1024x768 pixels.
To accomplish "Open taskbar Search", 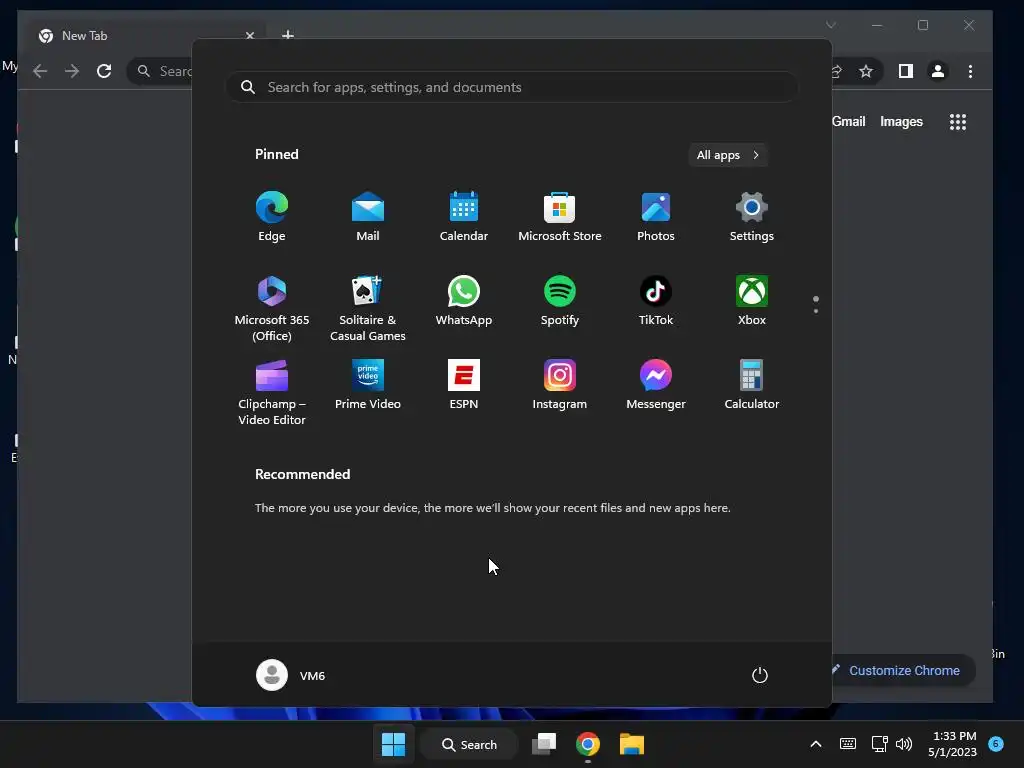I will click(469, 744).
